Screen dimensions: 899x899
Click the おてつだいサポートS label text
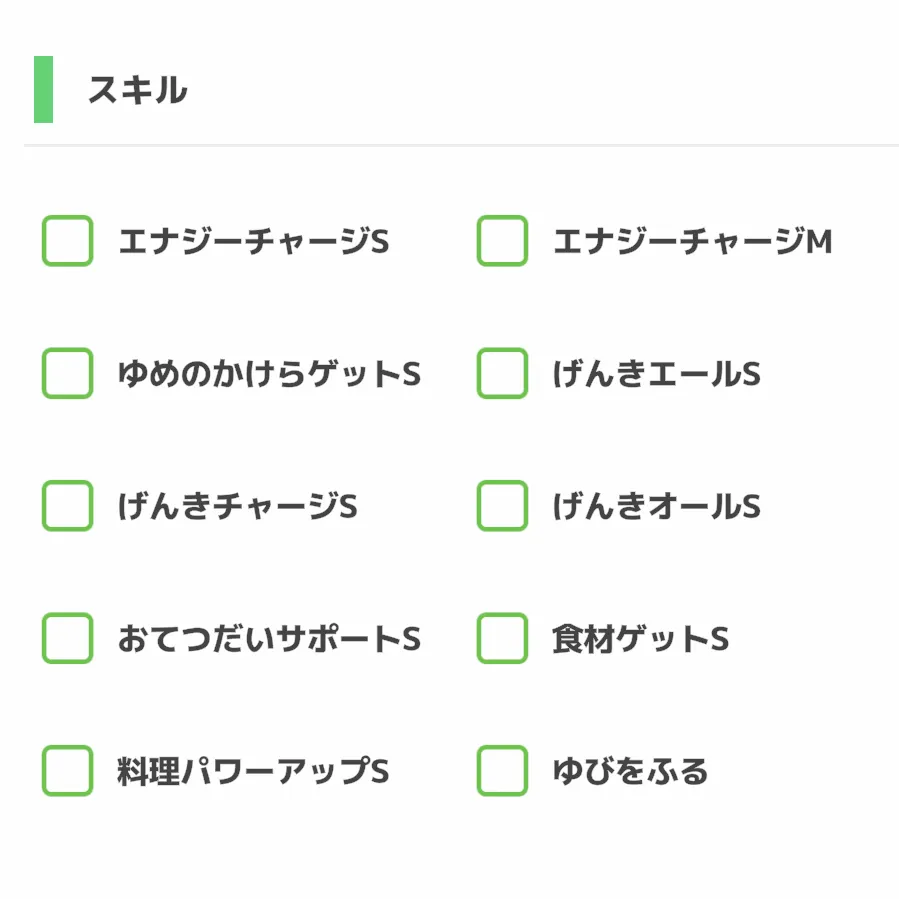pos(269,639)
